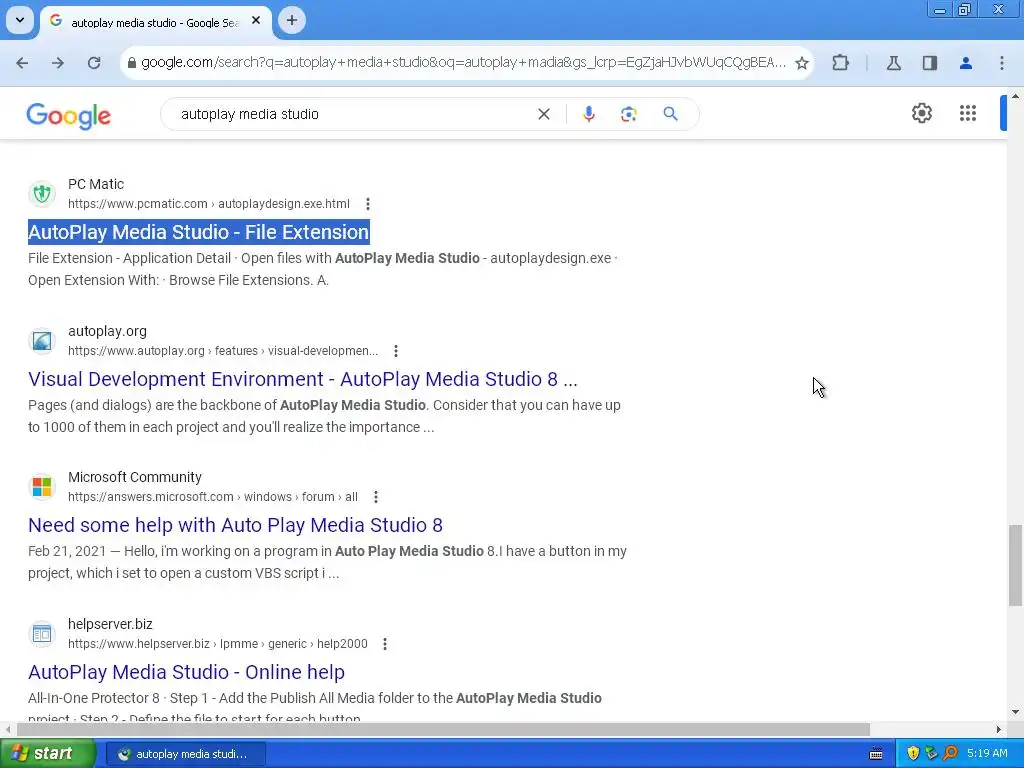Open Need some help with Auto Play link
1024x768 pixels.
point(235,525)
